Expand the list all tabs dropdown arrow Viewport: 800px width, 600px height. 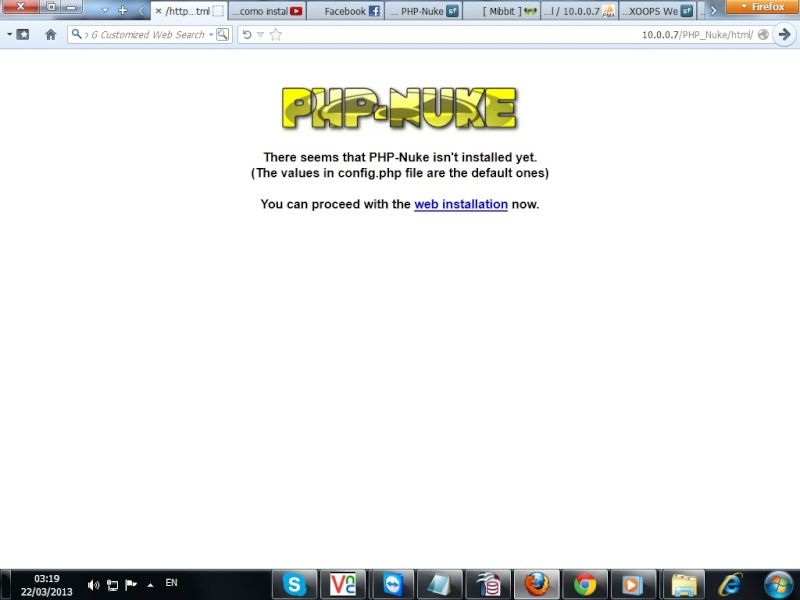pos(105,10)
